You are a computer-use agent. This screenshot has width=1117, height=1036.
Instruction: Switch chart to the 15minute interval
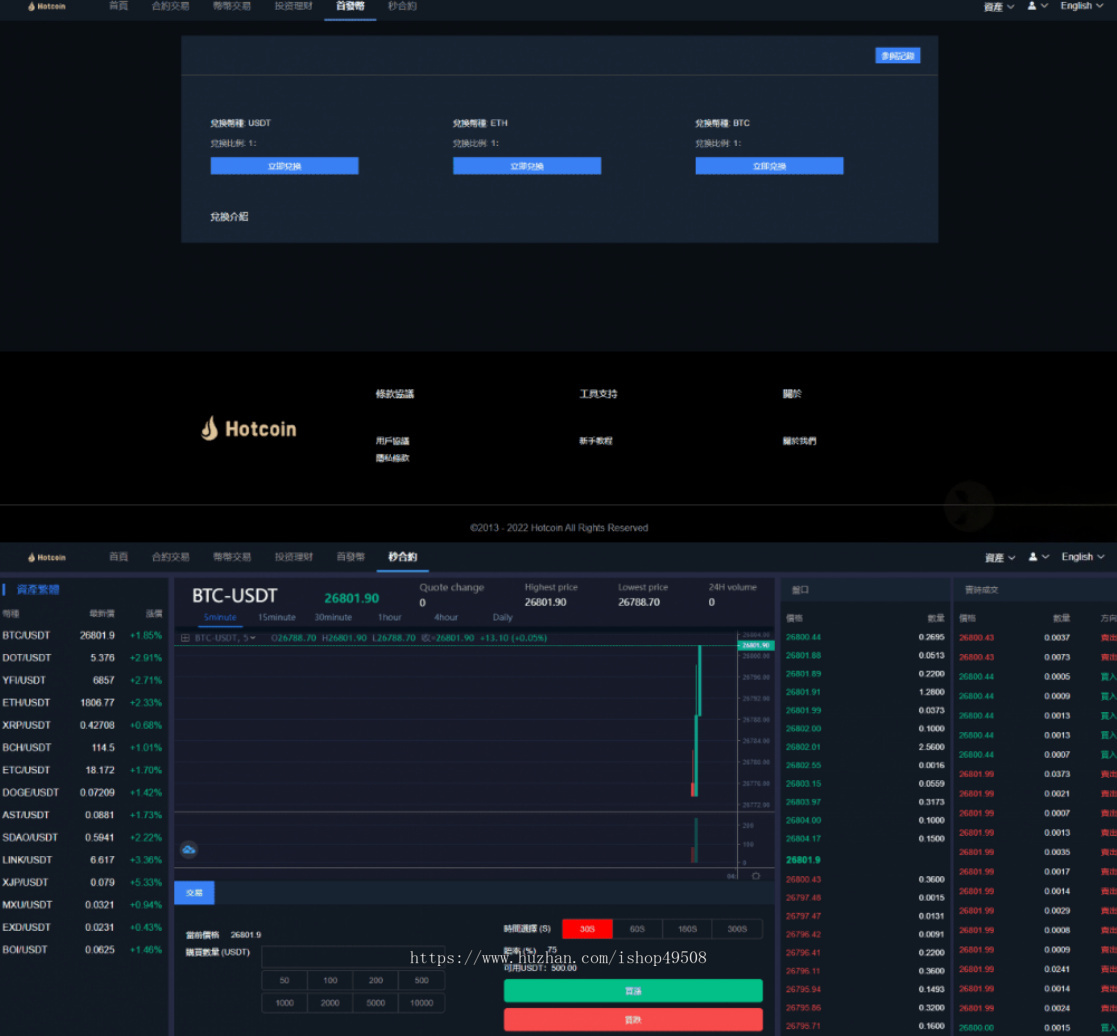point(276,617)
